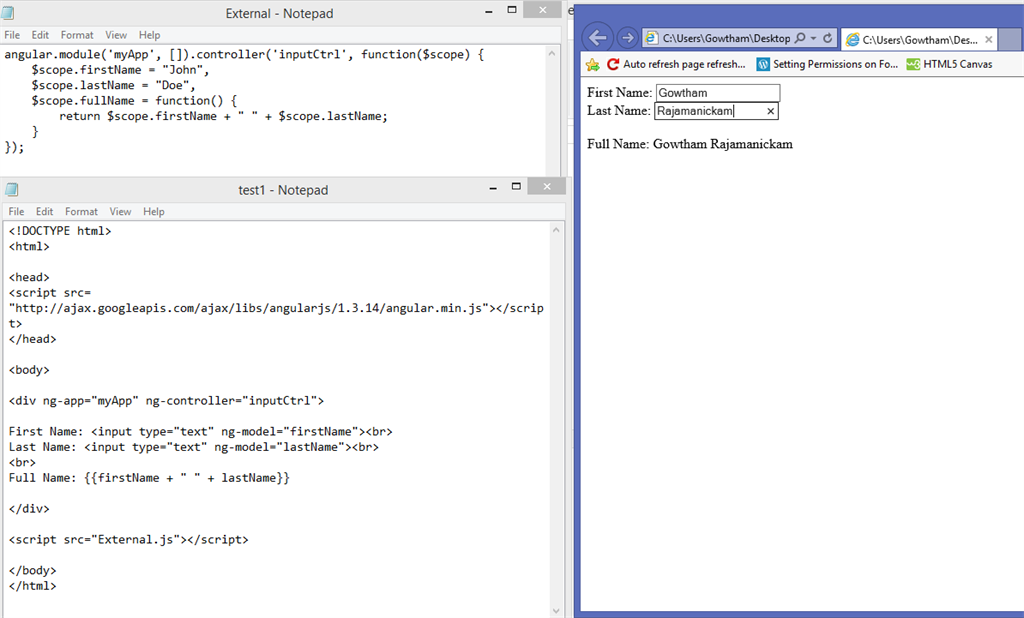Close the C:\Users\Gowtham\Des... browser tab
The height and width of the screenshot is (618, 1024).
[988, 40]
